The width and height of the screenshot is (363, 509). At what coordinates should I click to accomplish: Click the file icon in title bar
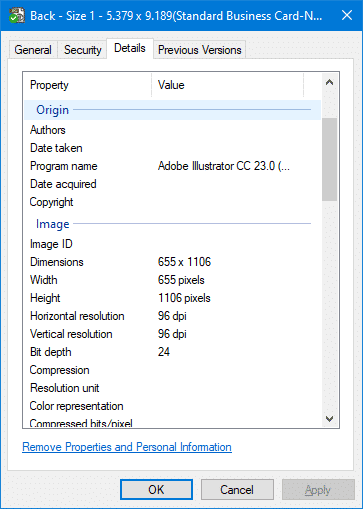tap(17, 16)
